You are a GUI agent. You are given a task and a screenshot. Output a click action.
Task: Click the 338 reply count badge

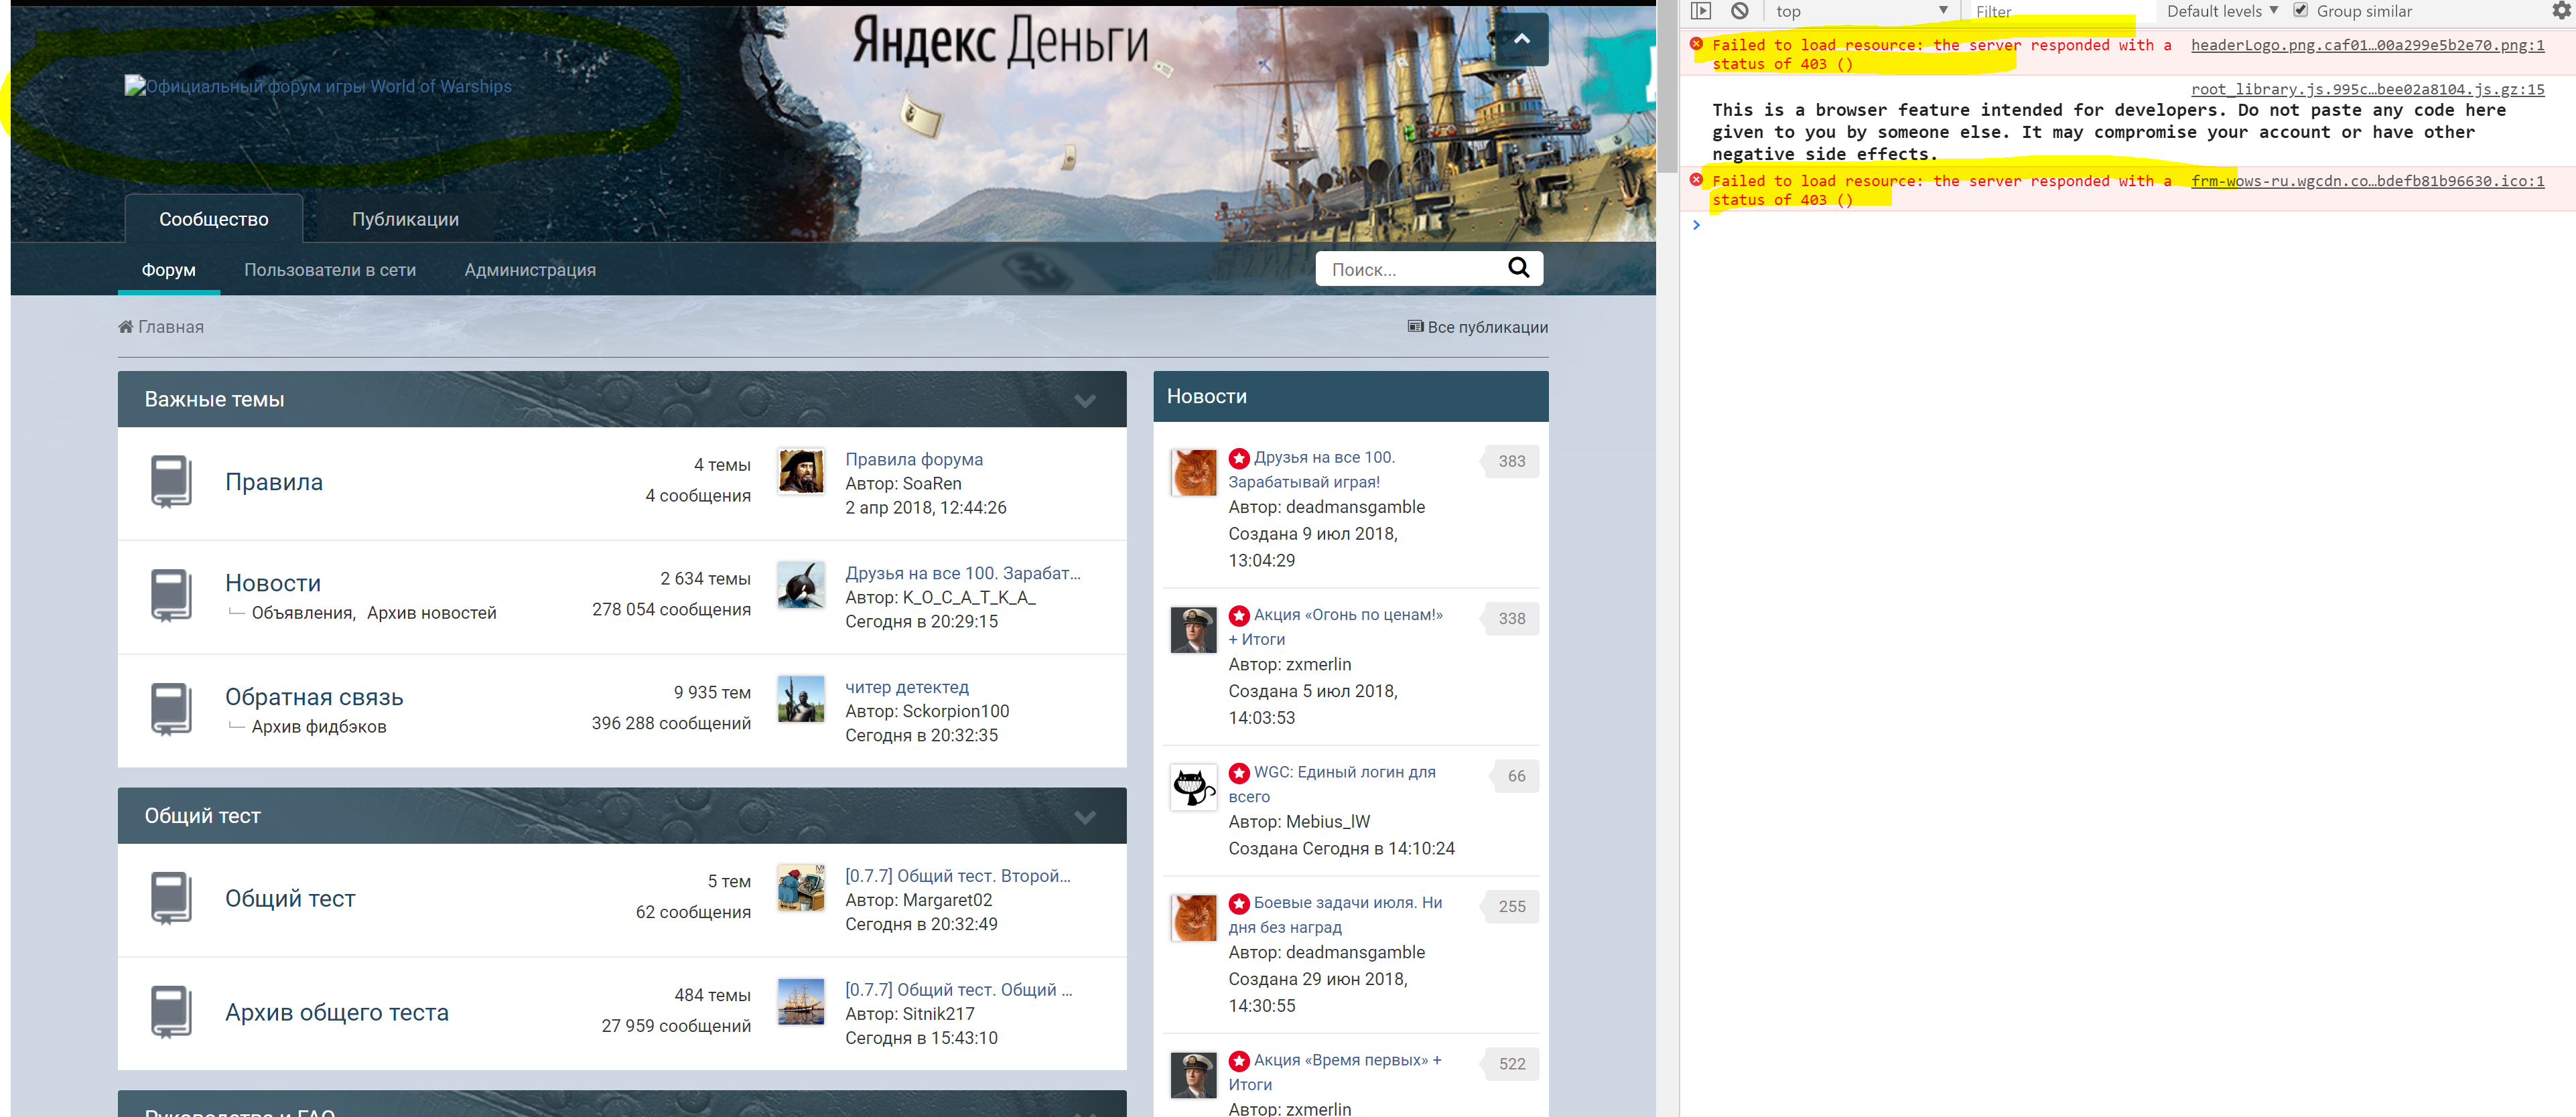pos(1511,619)
